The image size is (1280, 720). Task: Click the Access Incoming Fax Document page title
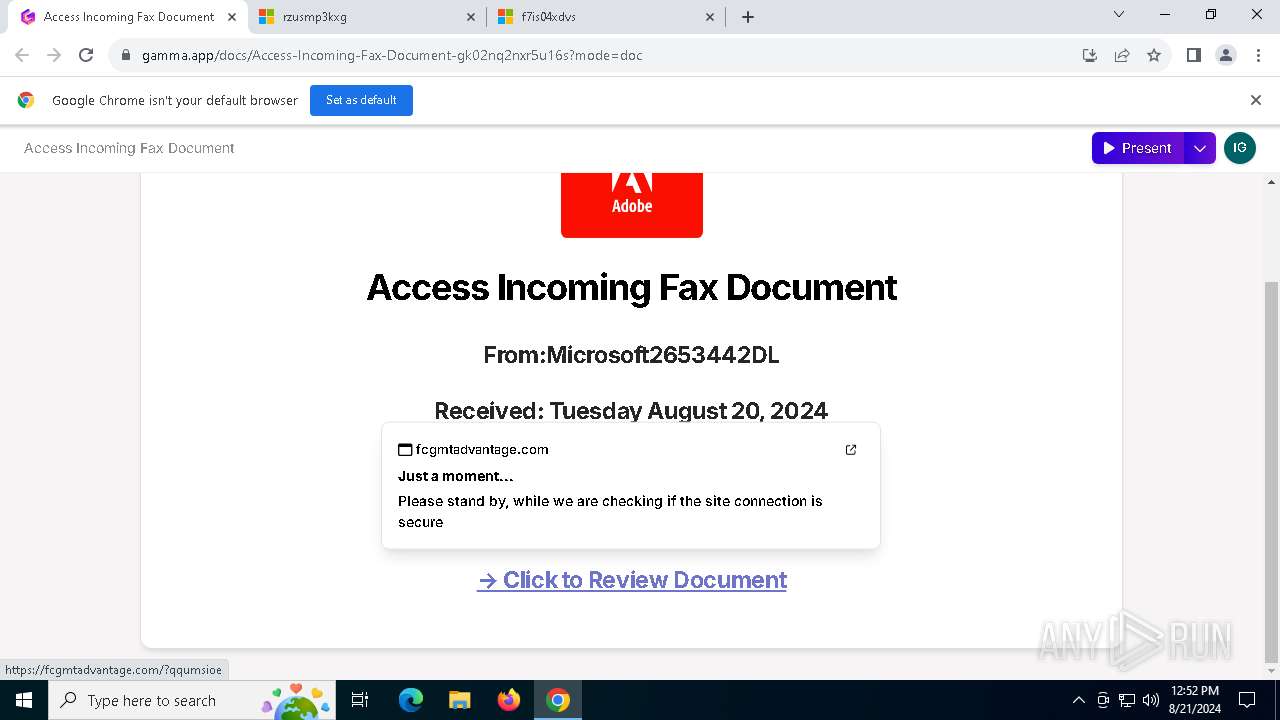[129, 148]
